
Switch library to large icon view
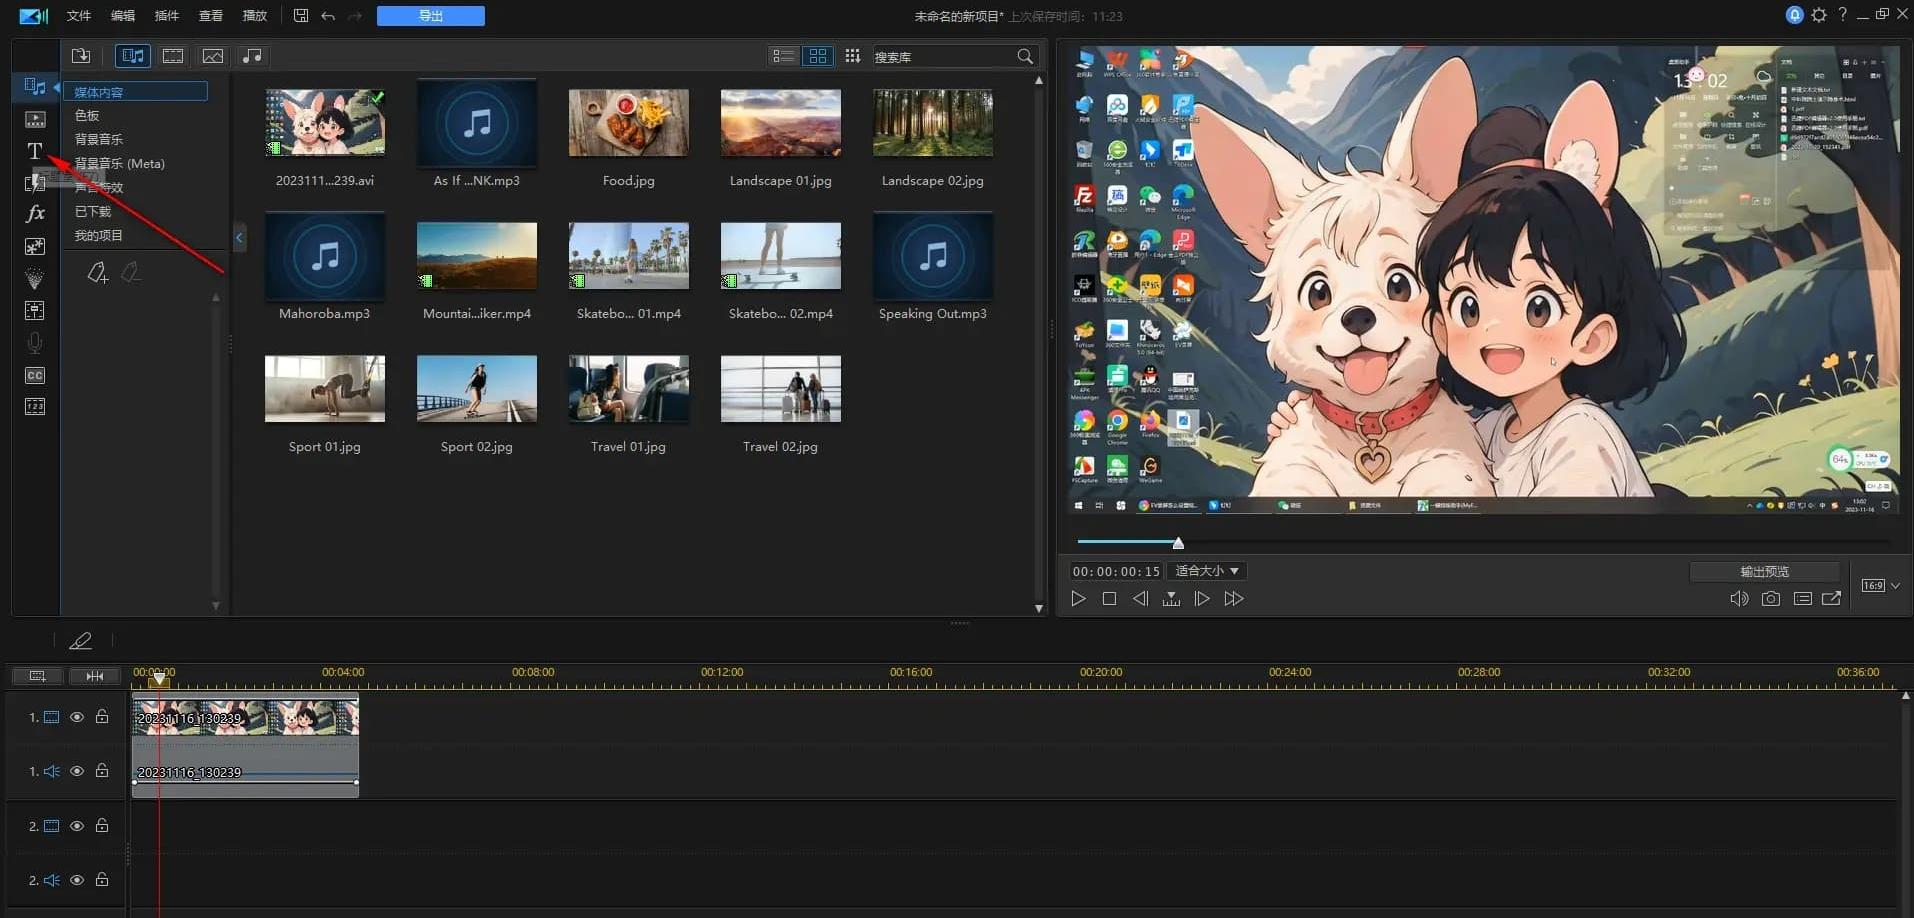818,56
